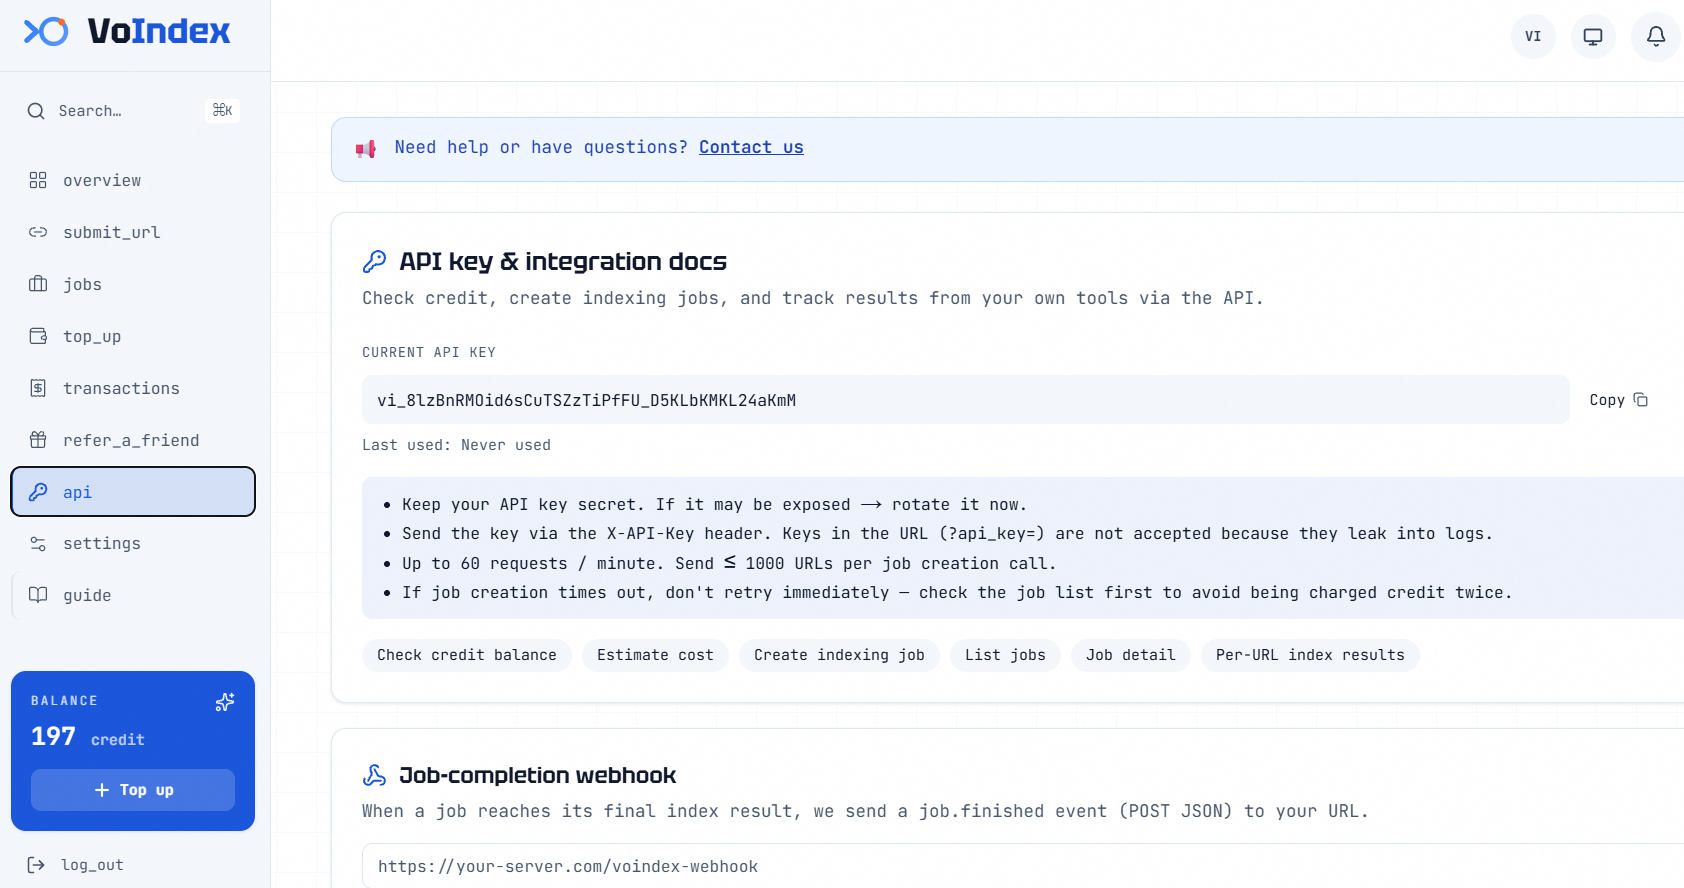
Task: Click the Top up button
Action: 133,790
